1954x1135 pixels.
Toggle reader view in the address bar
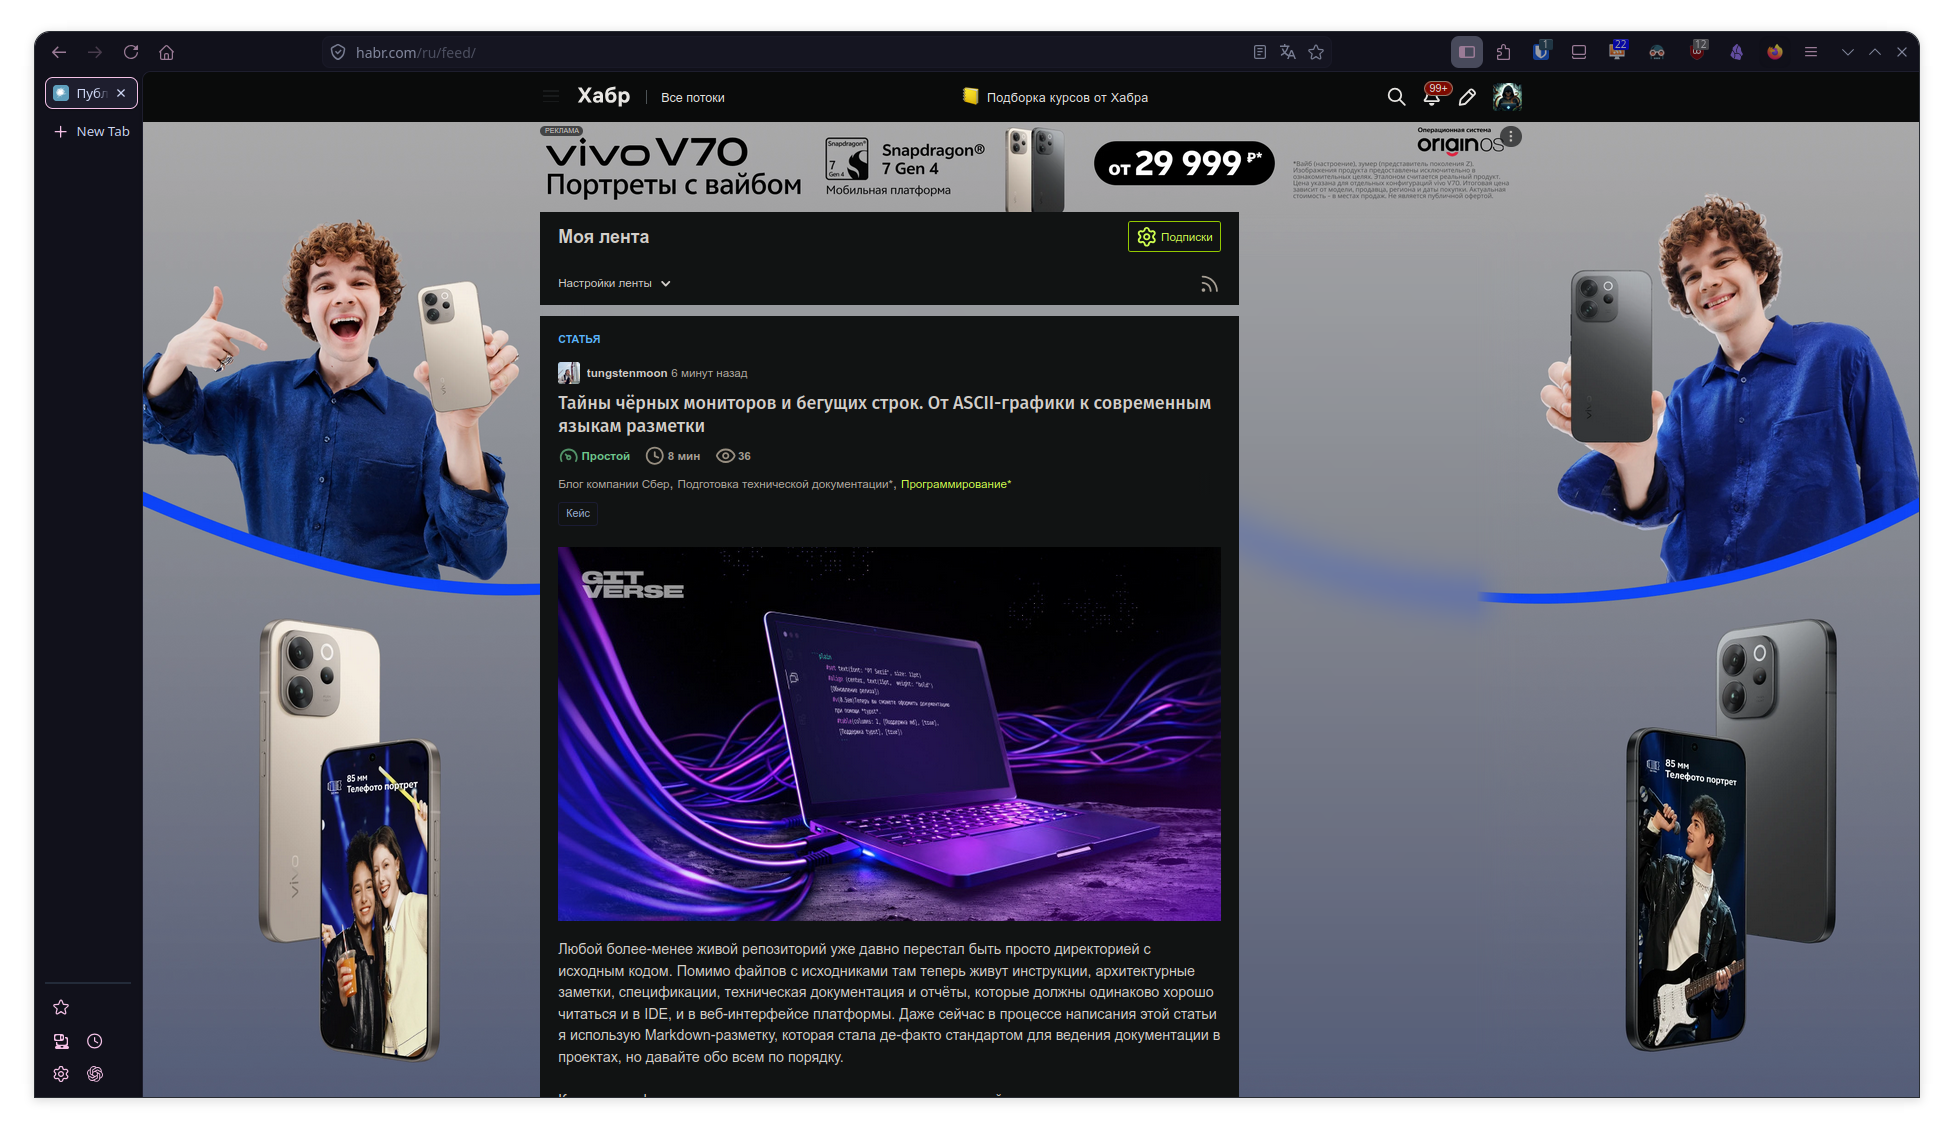[x=1260, y=52]
